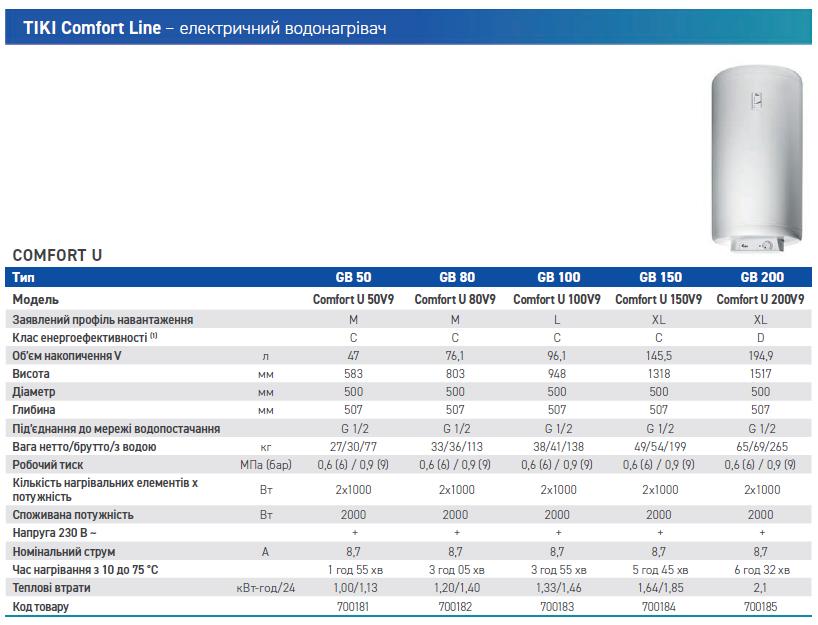Click the weight value 65/69/265
The height and width of the screenshot is (625, 818).
pos(760,447)
